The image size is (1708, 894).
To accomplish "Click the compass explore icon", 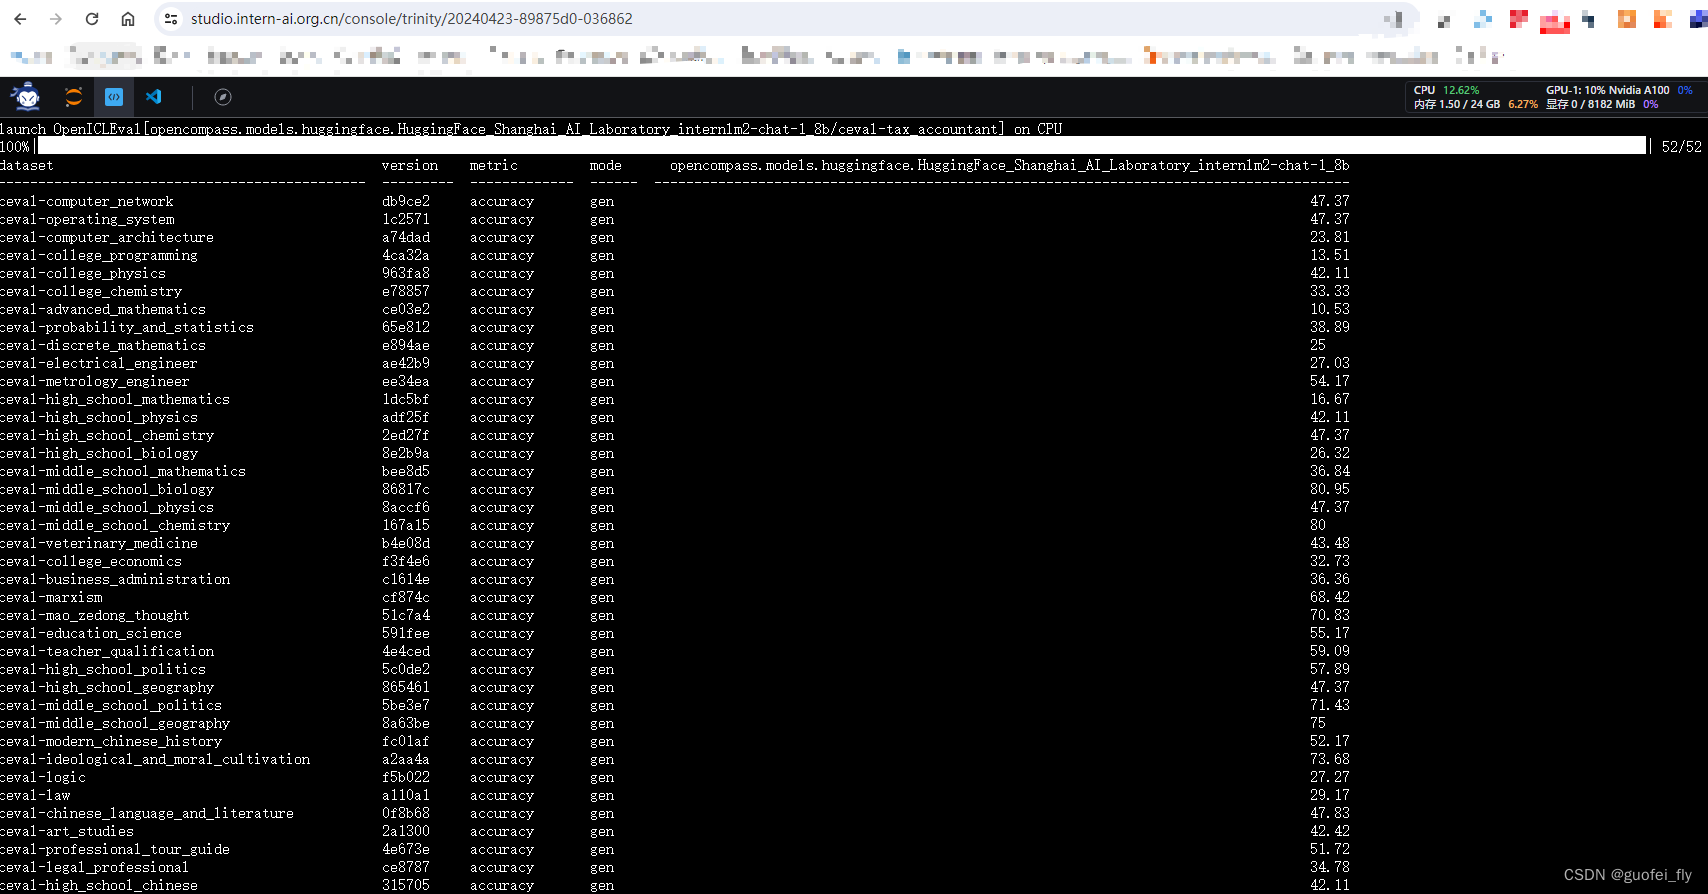I will tap(223, 97).
